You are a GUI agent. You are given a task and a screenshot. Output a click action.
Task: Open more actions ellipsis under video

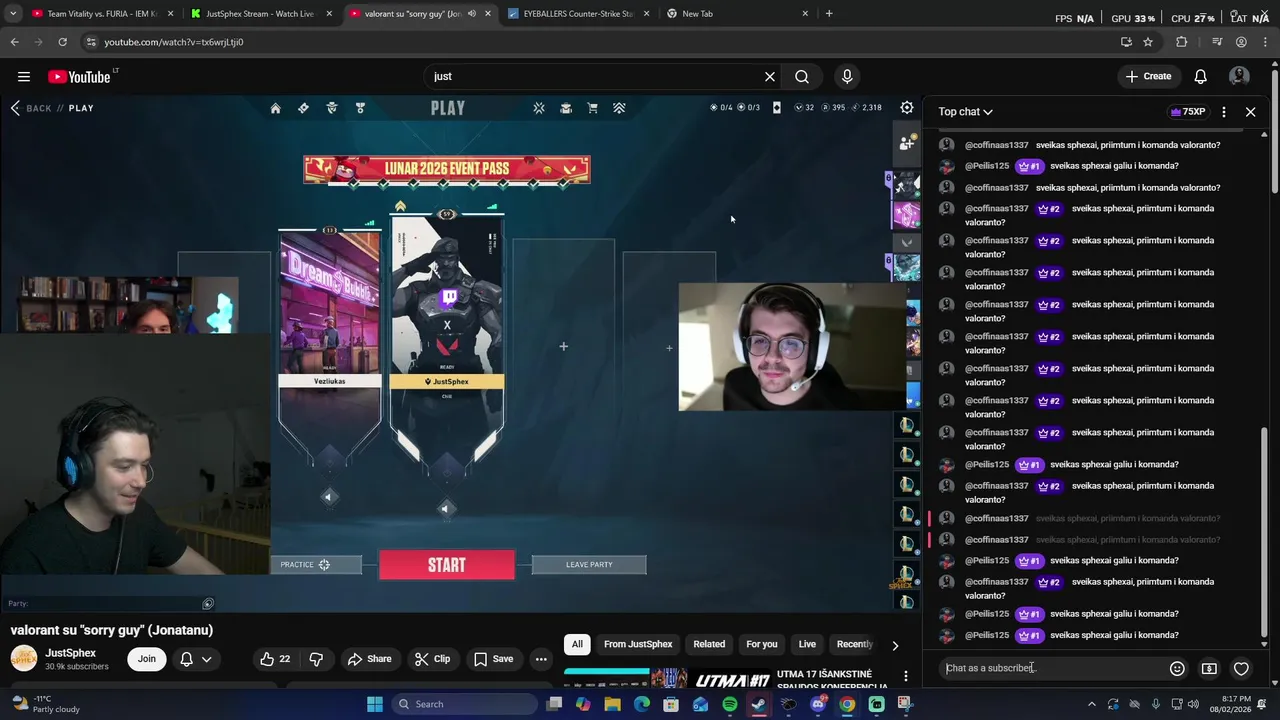(x=541, y=659)
